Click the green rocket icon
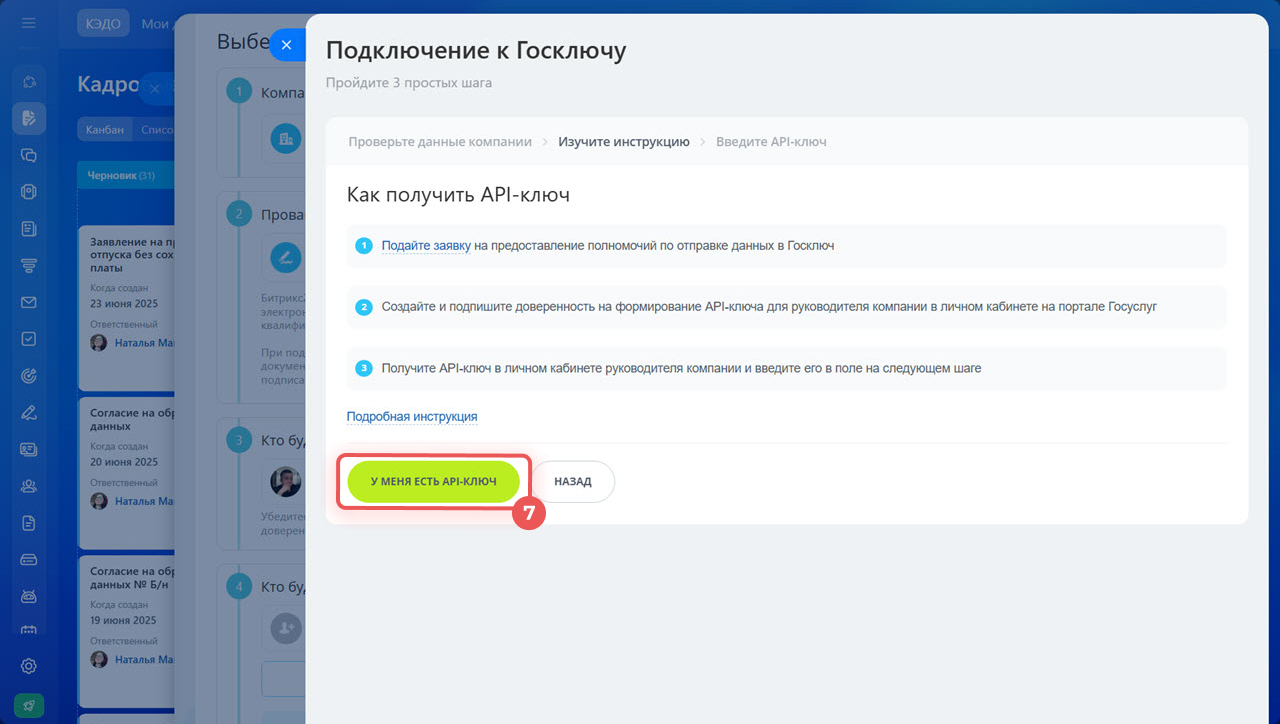This screenshot has height=724, width=1280. pyautogui.click(x=29, y=705)
